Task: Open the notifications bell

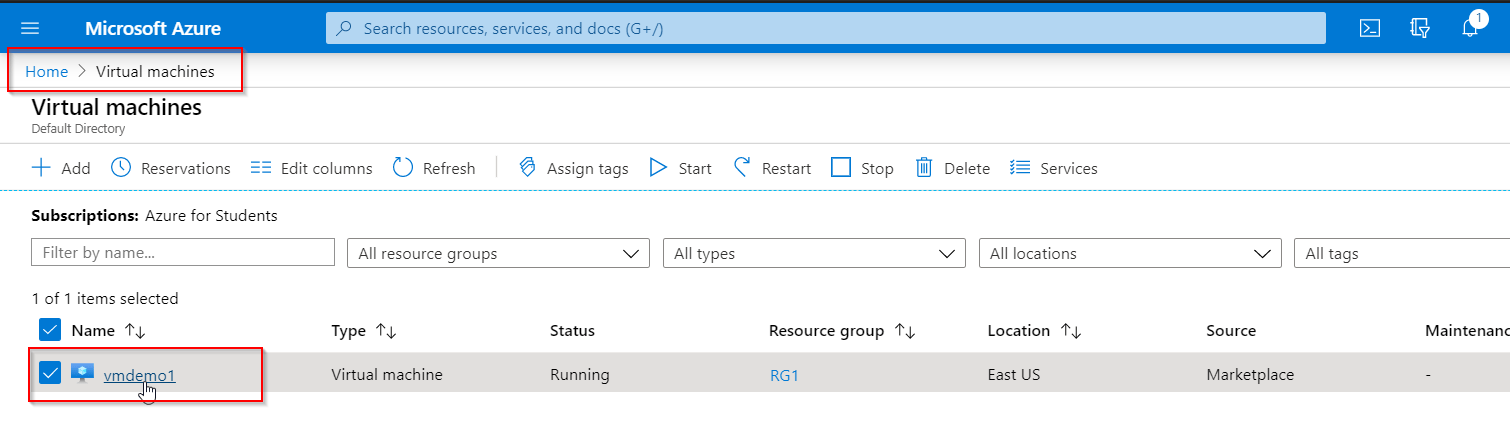Action: click(x=1470, y=29)
